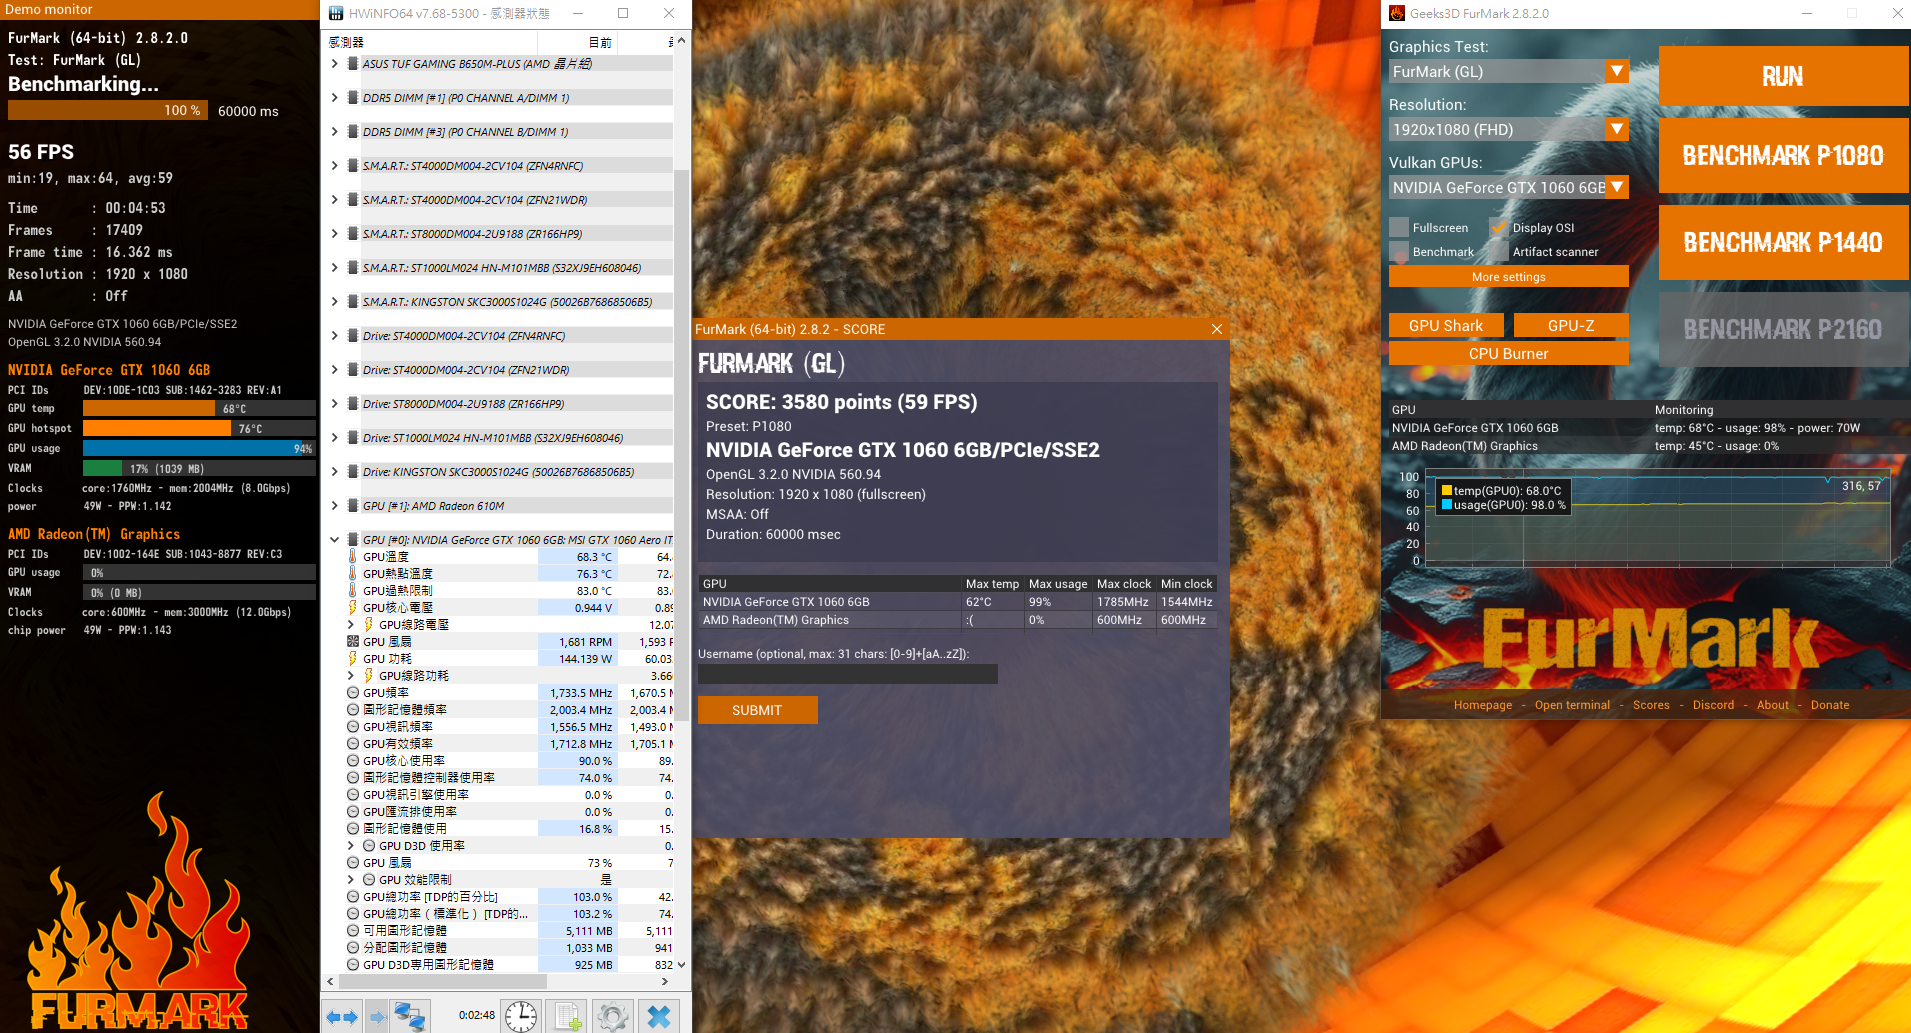Viewport: 1911px width, 1033px height.
Task: Open the Graphics Test FurMark (GL) dropdown
Action: coord(1509,72)
